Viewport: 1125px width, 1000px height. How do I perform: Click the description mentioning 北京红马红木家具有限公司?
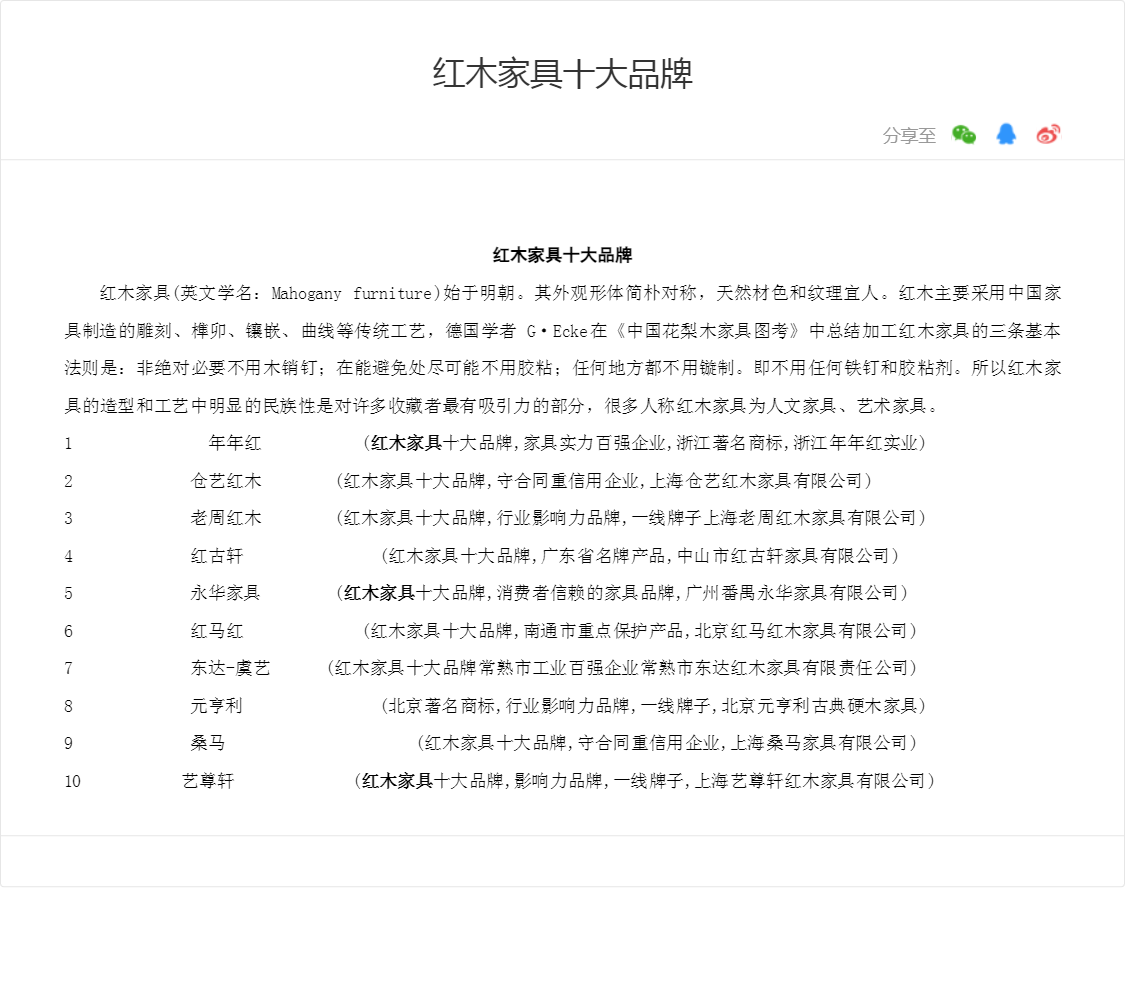[x=640, y=631]
